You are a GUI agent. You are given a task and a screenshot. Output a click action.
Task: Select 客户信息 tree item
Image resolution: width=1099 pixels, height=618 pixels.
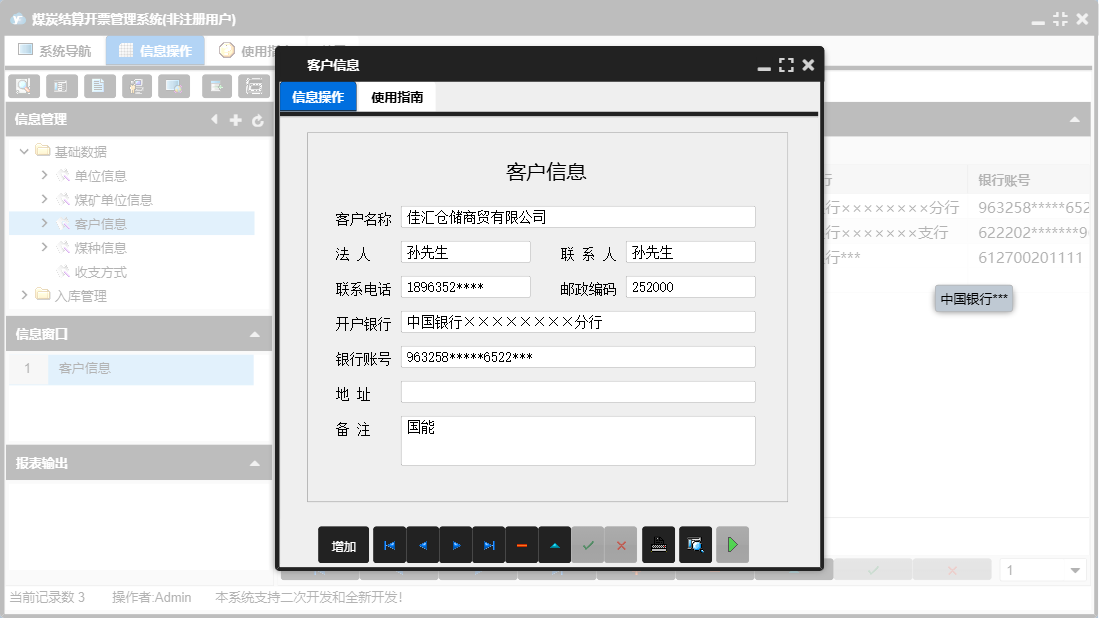[x=100, y=224]
